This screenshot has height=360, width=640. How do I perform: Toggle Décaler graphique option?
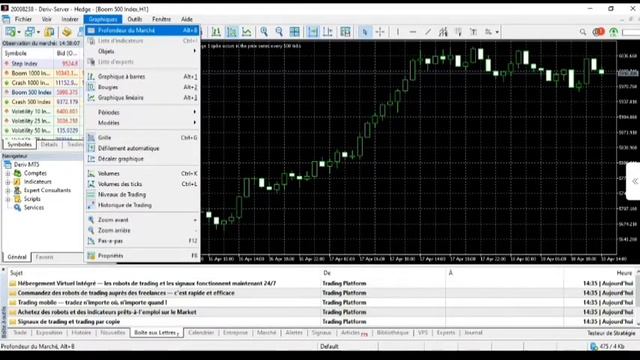tap(142, 159)
